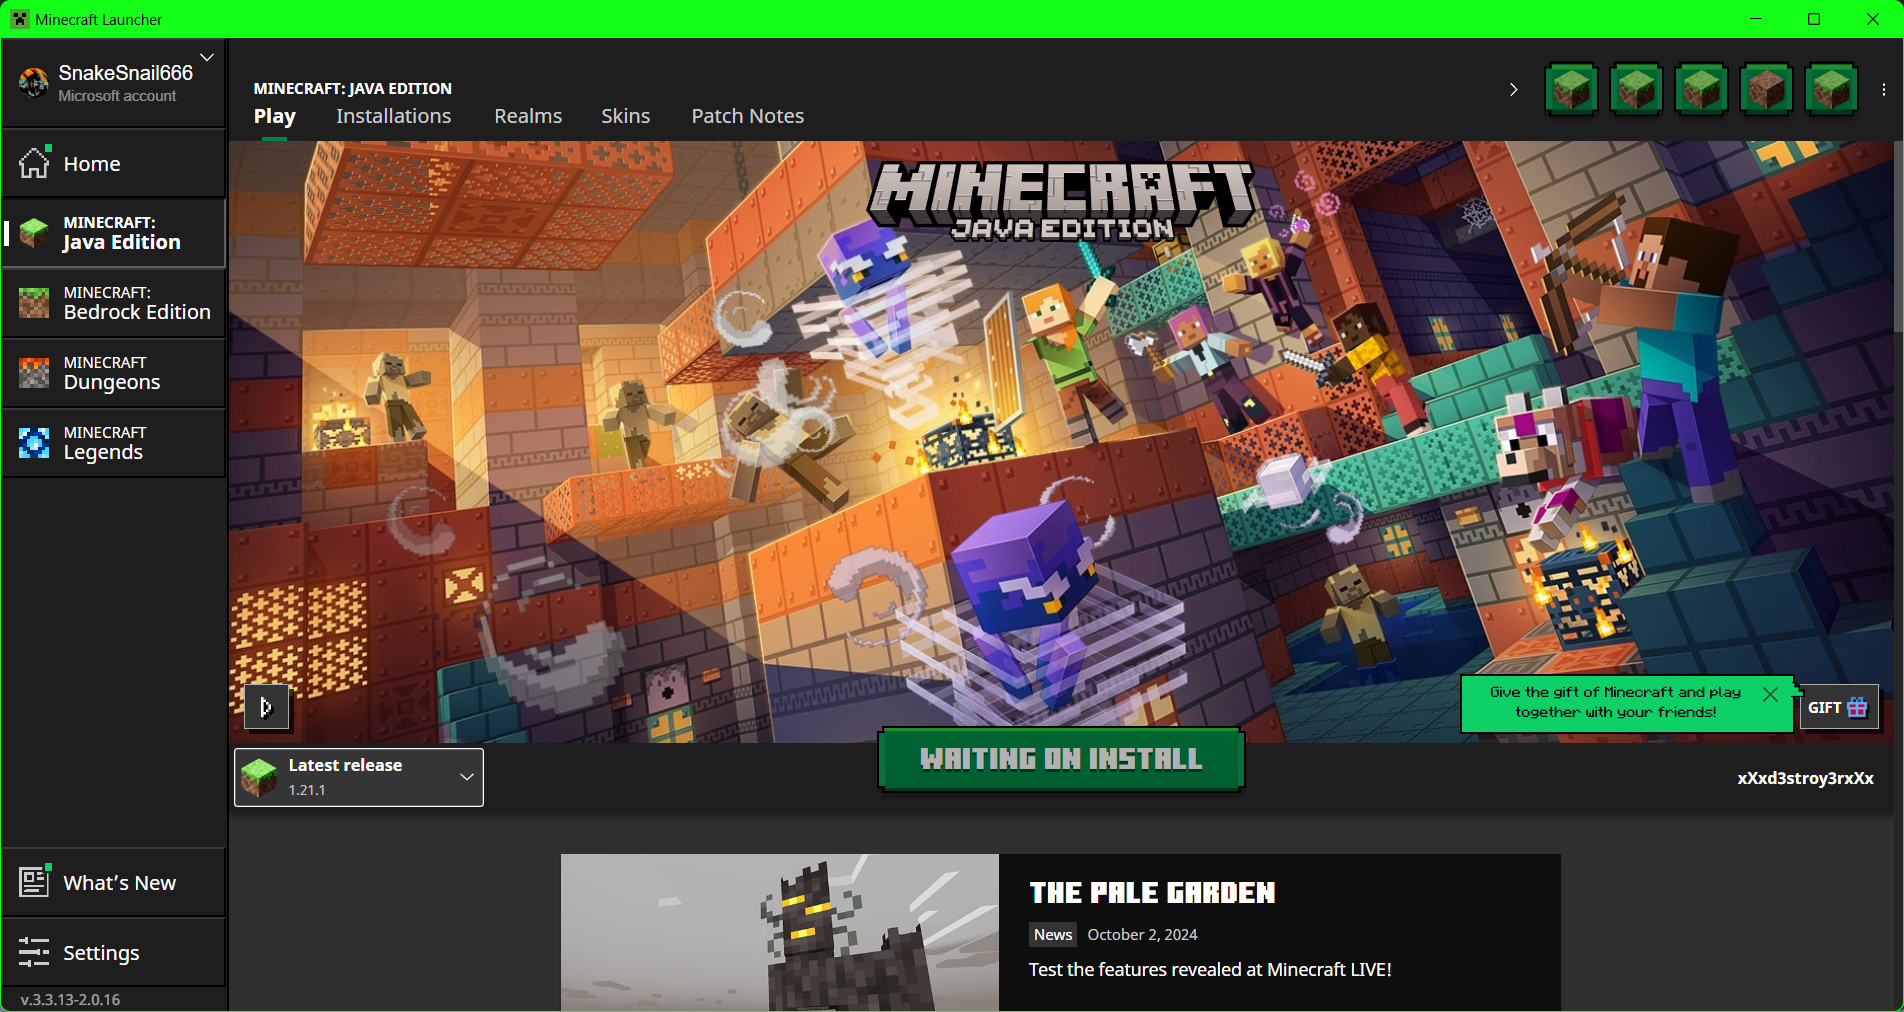Click the launcher version v.3.3.13-2.0.16 text

[70, 999]
